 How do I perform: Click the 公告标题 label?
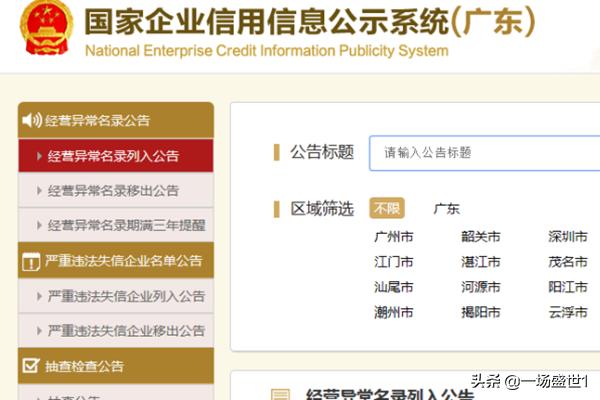pyautogui.click(x=322, y=152)
